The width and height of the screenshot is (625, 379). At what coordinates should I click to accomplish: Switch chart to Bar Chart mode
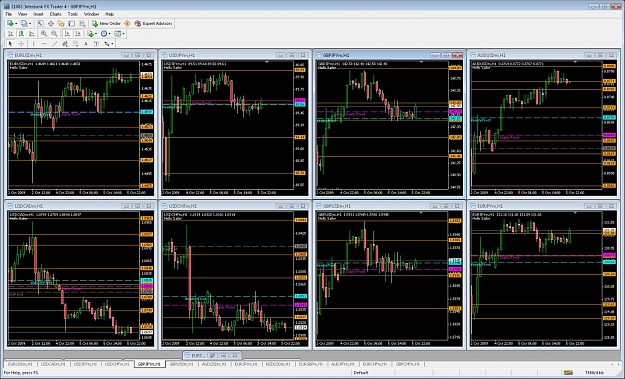(x=11, y=34)
